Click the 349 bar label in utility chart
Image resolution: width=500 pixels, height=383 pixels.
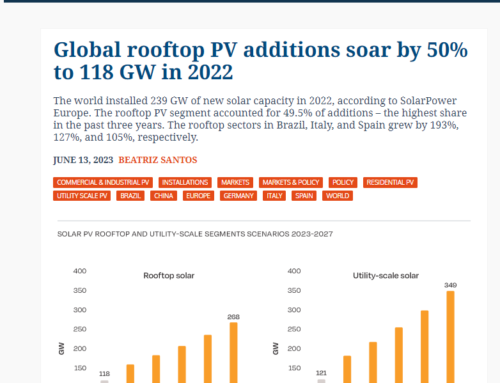click(x=450, y=285)
